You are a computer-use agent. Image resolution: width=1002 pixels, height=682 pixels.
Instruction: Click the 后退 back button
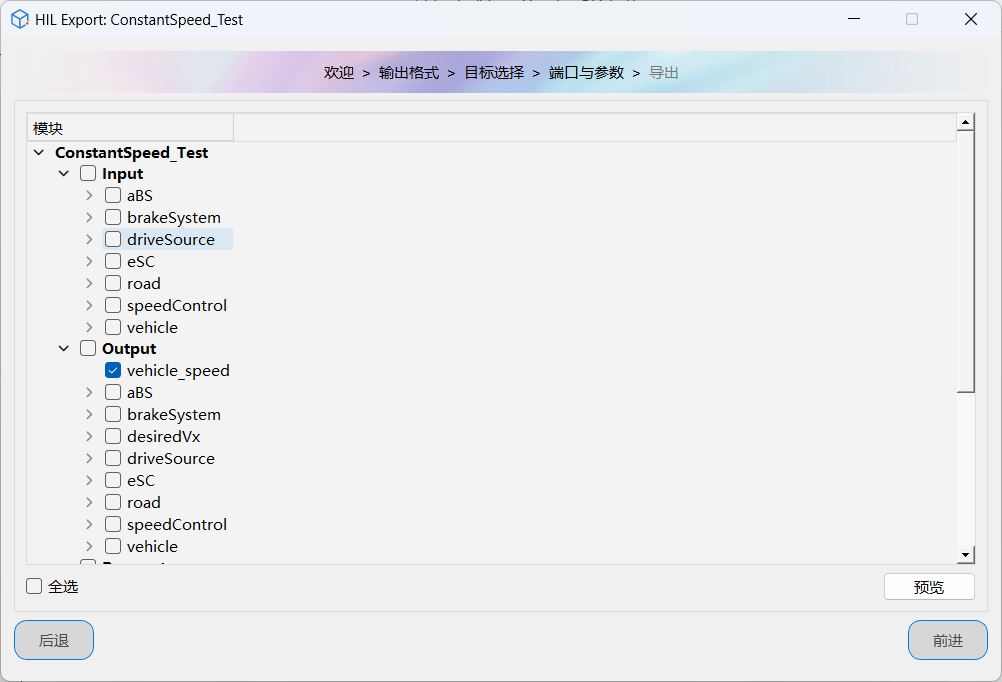(54, 640)
